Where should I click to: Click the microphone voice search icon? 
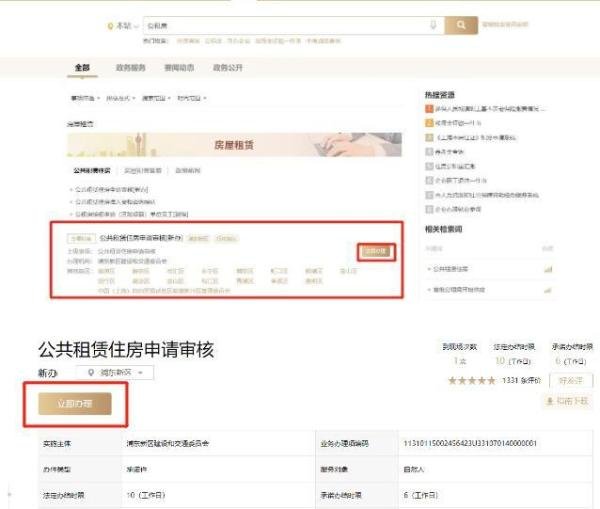(433, 25)
